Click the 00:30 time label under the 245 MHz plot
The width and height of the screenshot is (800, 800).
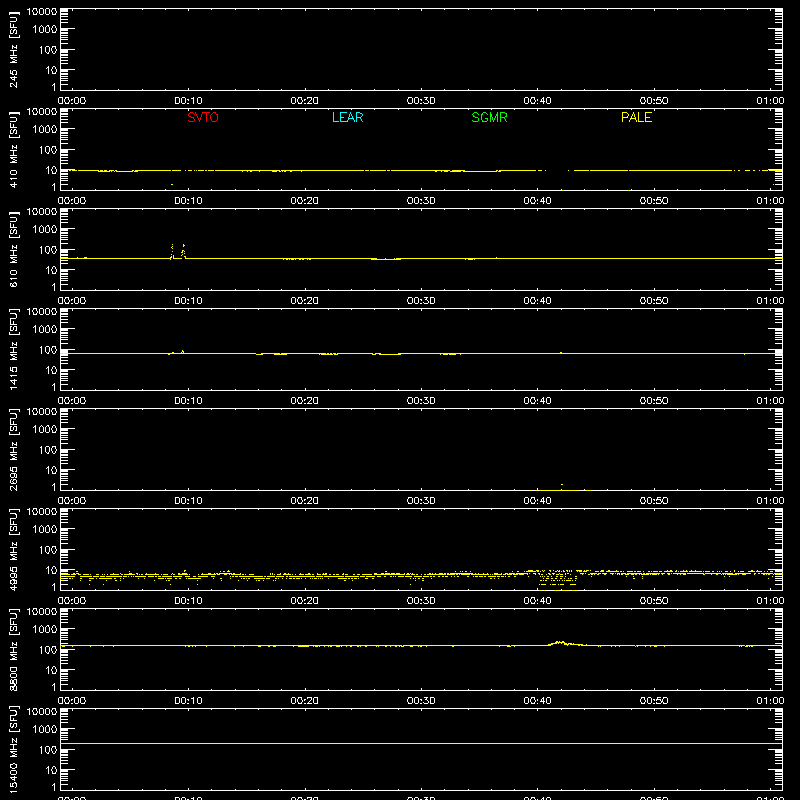click(x=421, y=101)
